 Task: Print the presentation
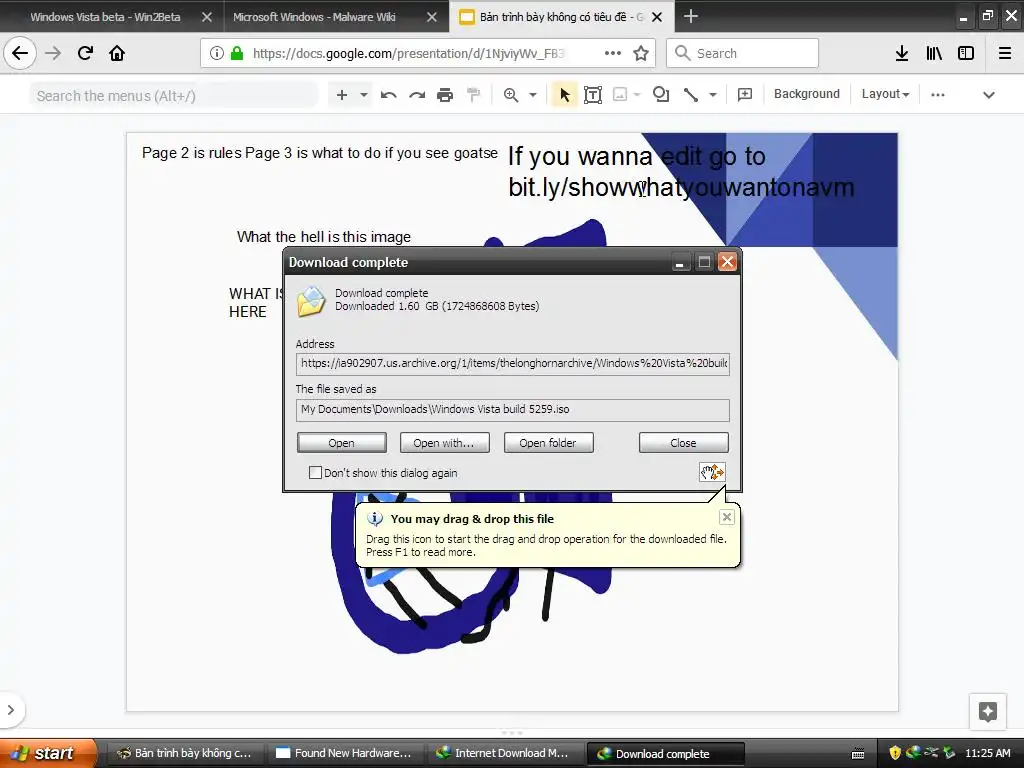[x=445, y=95]
